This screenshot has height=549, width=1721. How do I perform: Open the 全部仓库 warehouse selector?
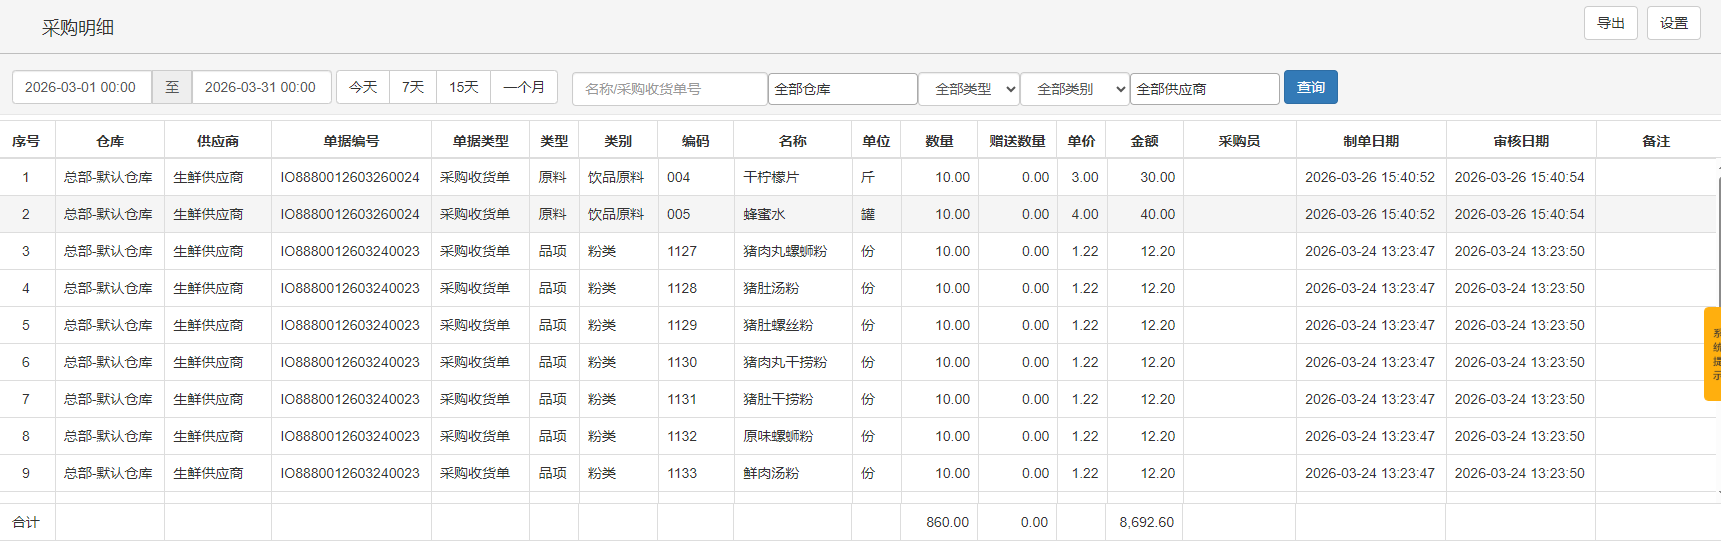pos(842,89)
